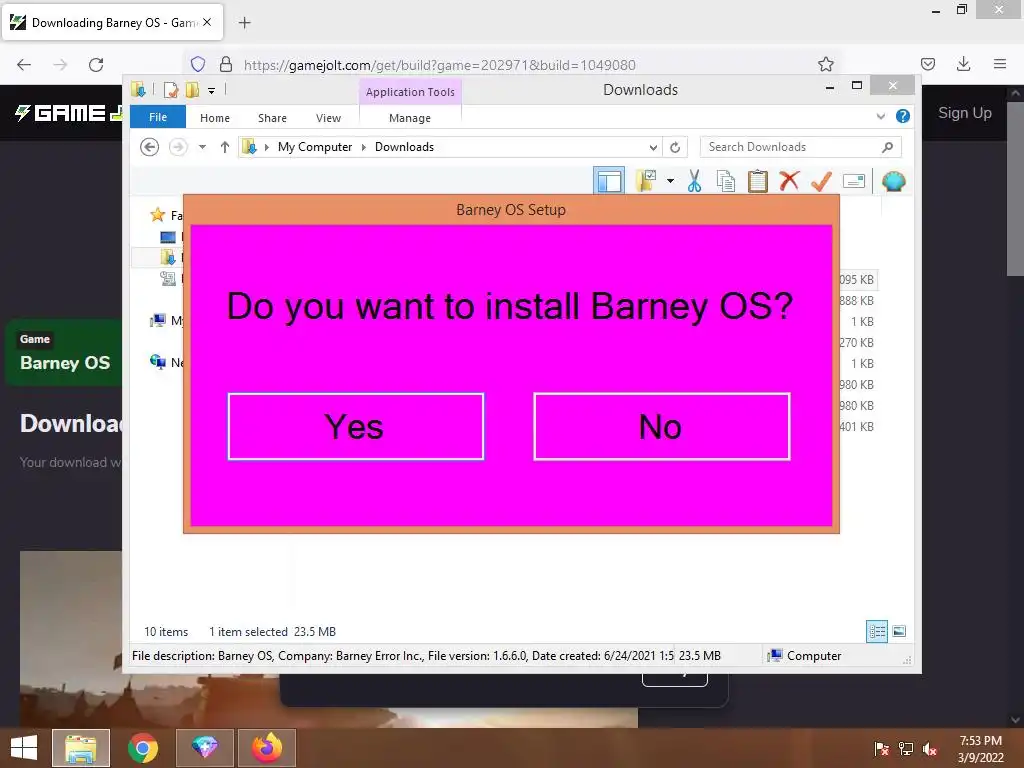
Task: Open the Firefox downloads panel
Action: point(963,64)
